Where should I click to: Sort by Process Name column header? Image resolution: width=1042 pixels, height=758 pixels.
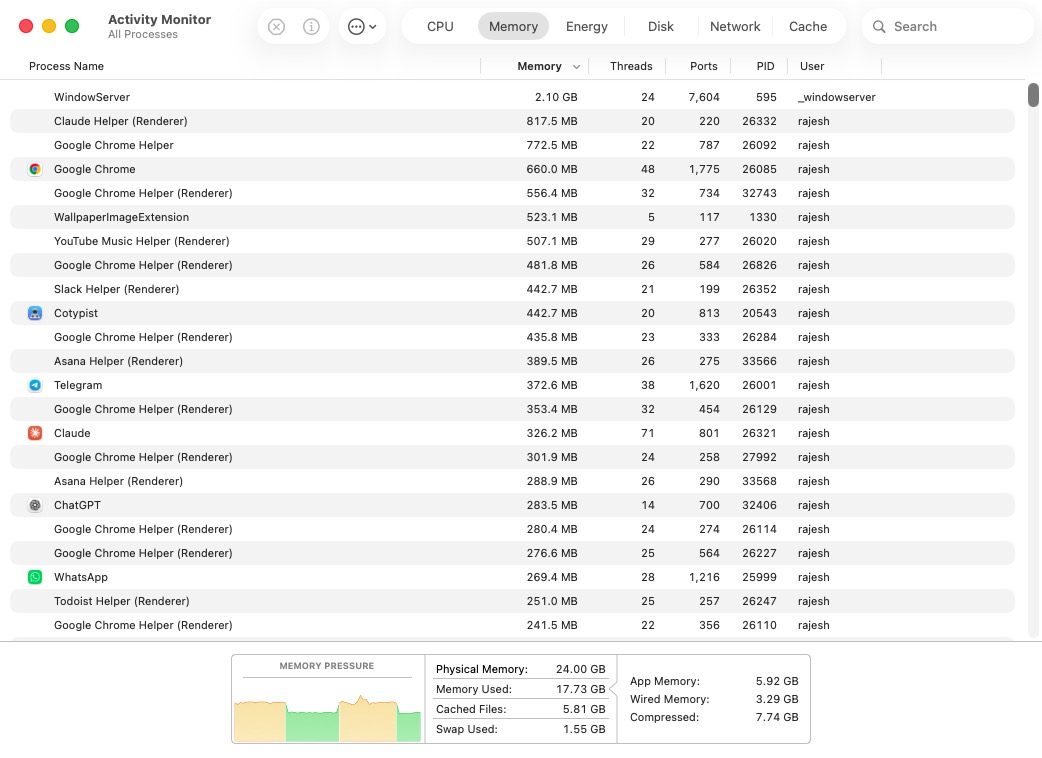click(66, 66)
